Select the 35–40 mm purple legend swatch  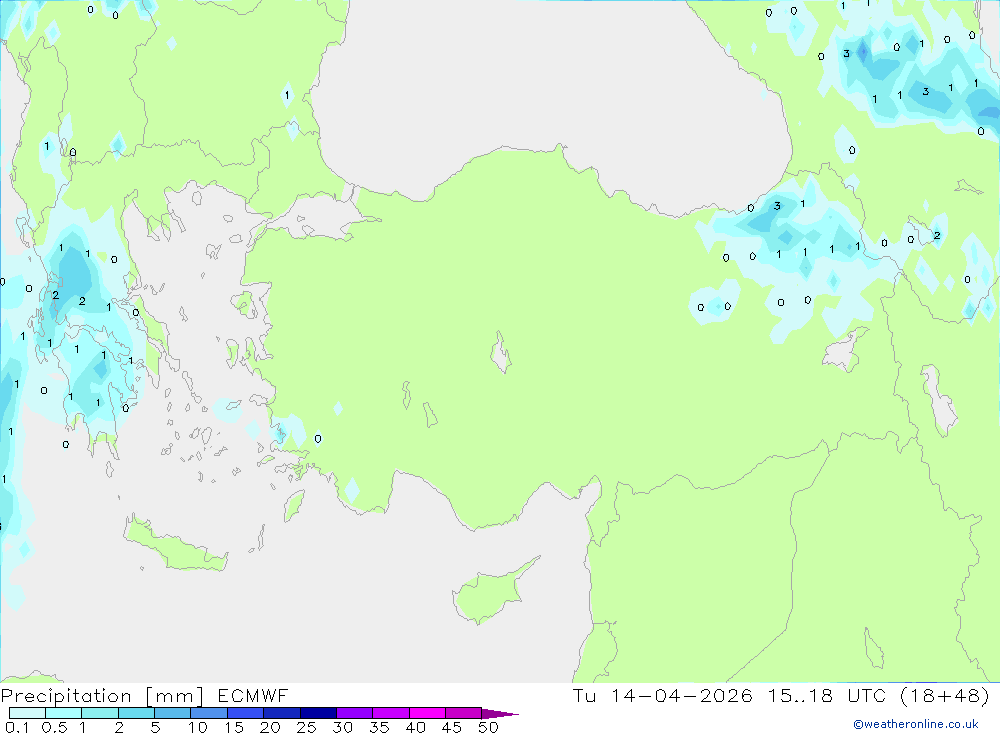coord(390,713)
